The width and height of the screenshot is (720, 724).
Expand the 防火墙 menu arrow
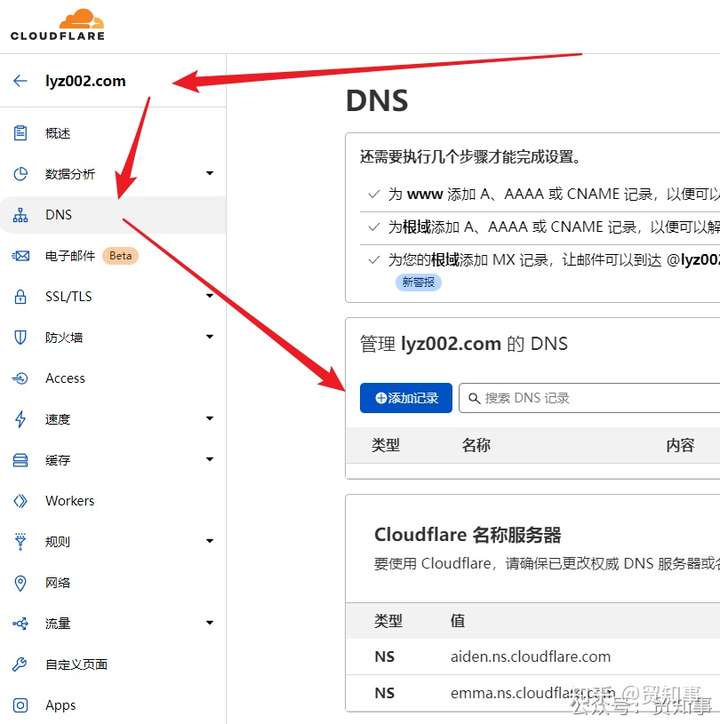point(210,337)
